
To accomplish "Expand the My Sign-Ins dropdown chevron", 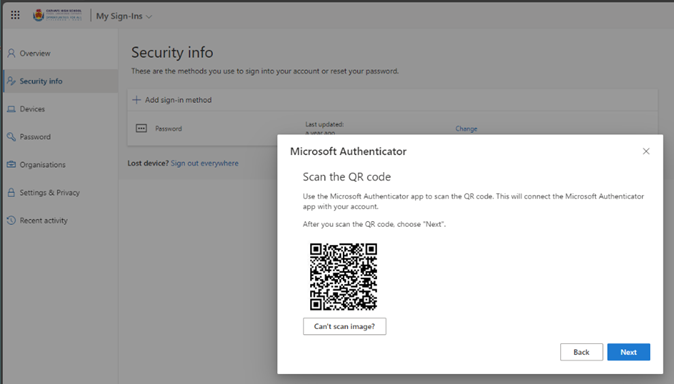I will click(x=149, y=17).
